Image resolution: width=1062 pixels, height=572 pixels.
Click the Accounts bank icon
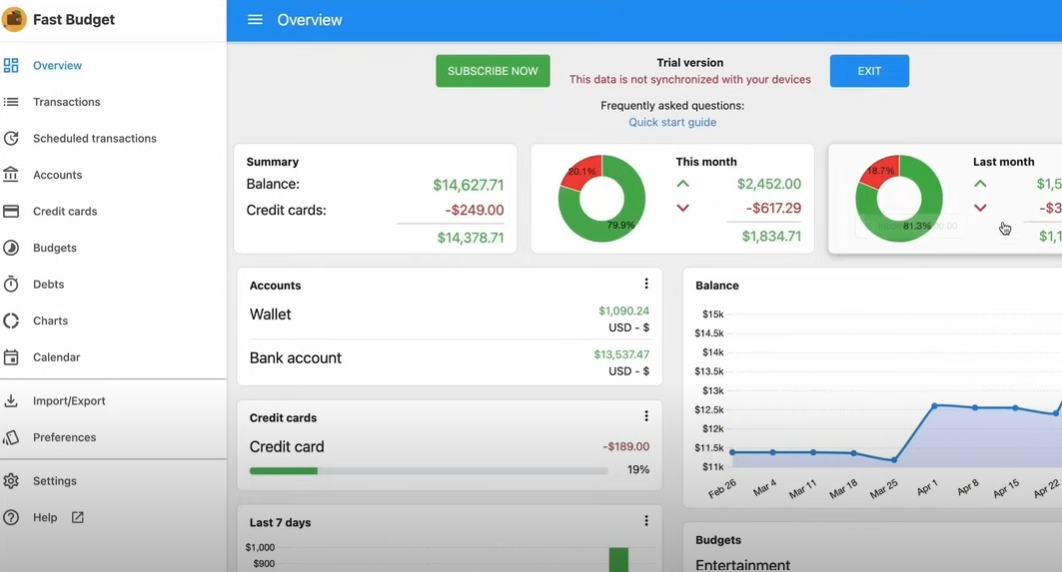(x=11, y=175)
